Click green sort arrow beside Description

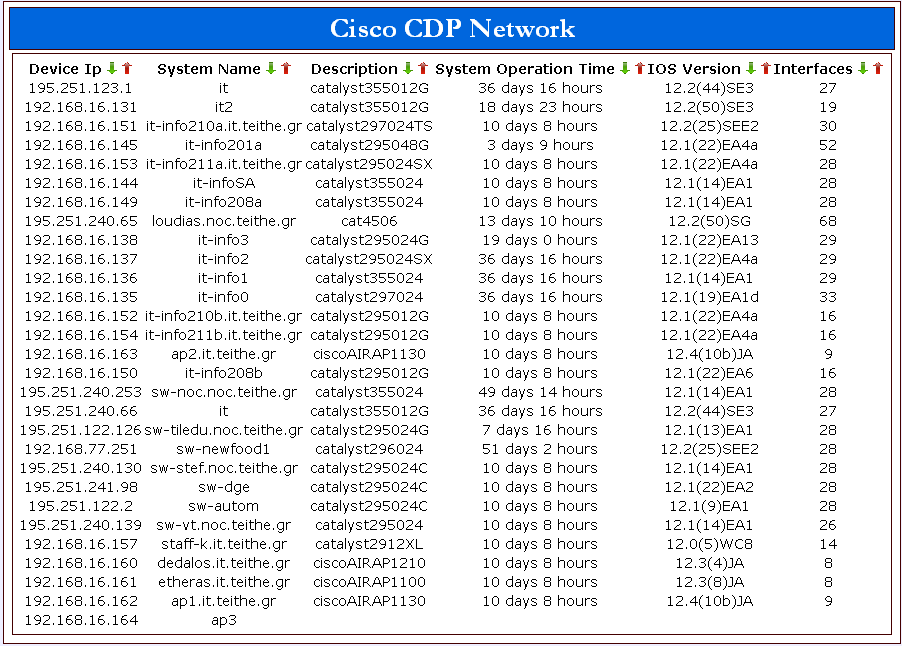point(408,68)
